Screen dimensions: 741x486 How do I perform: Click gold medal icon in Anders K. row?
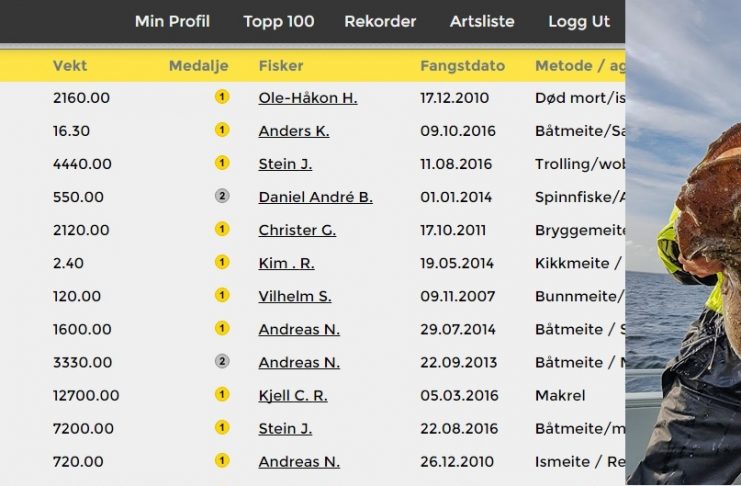222,130
